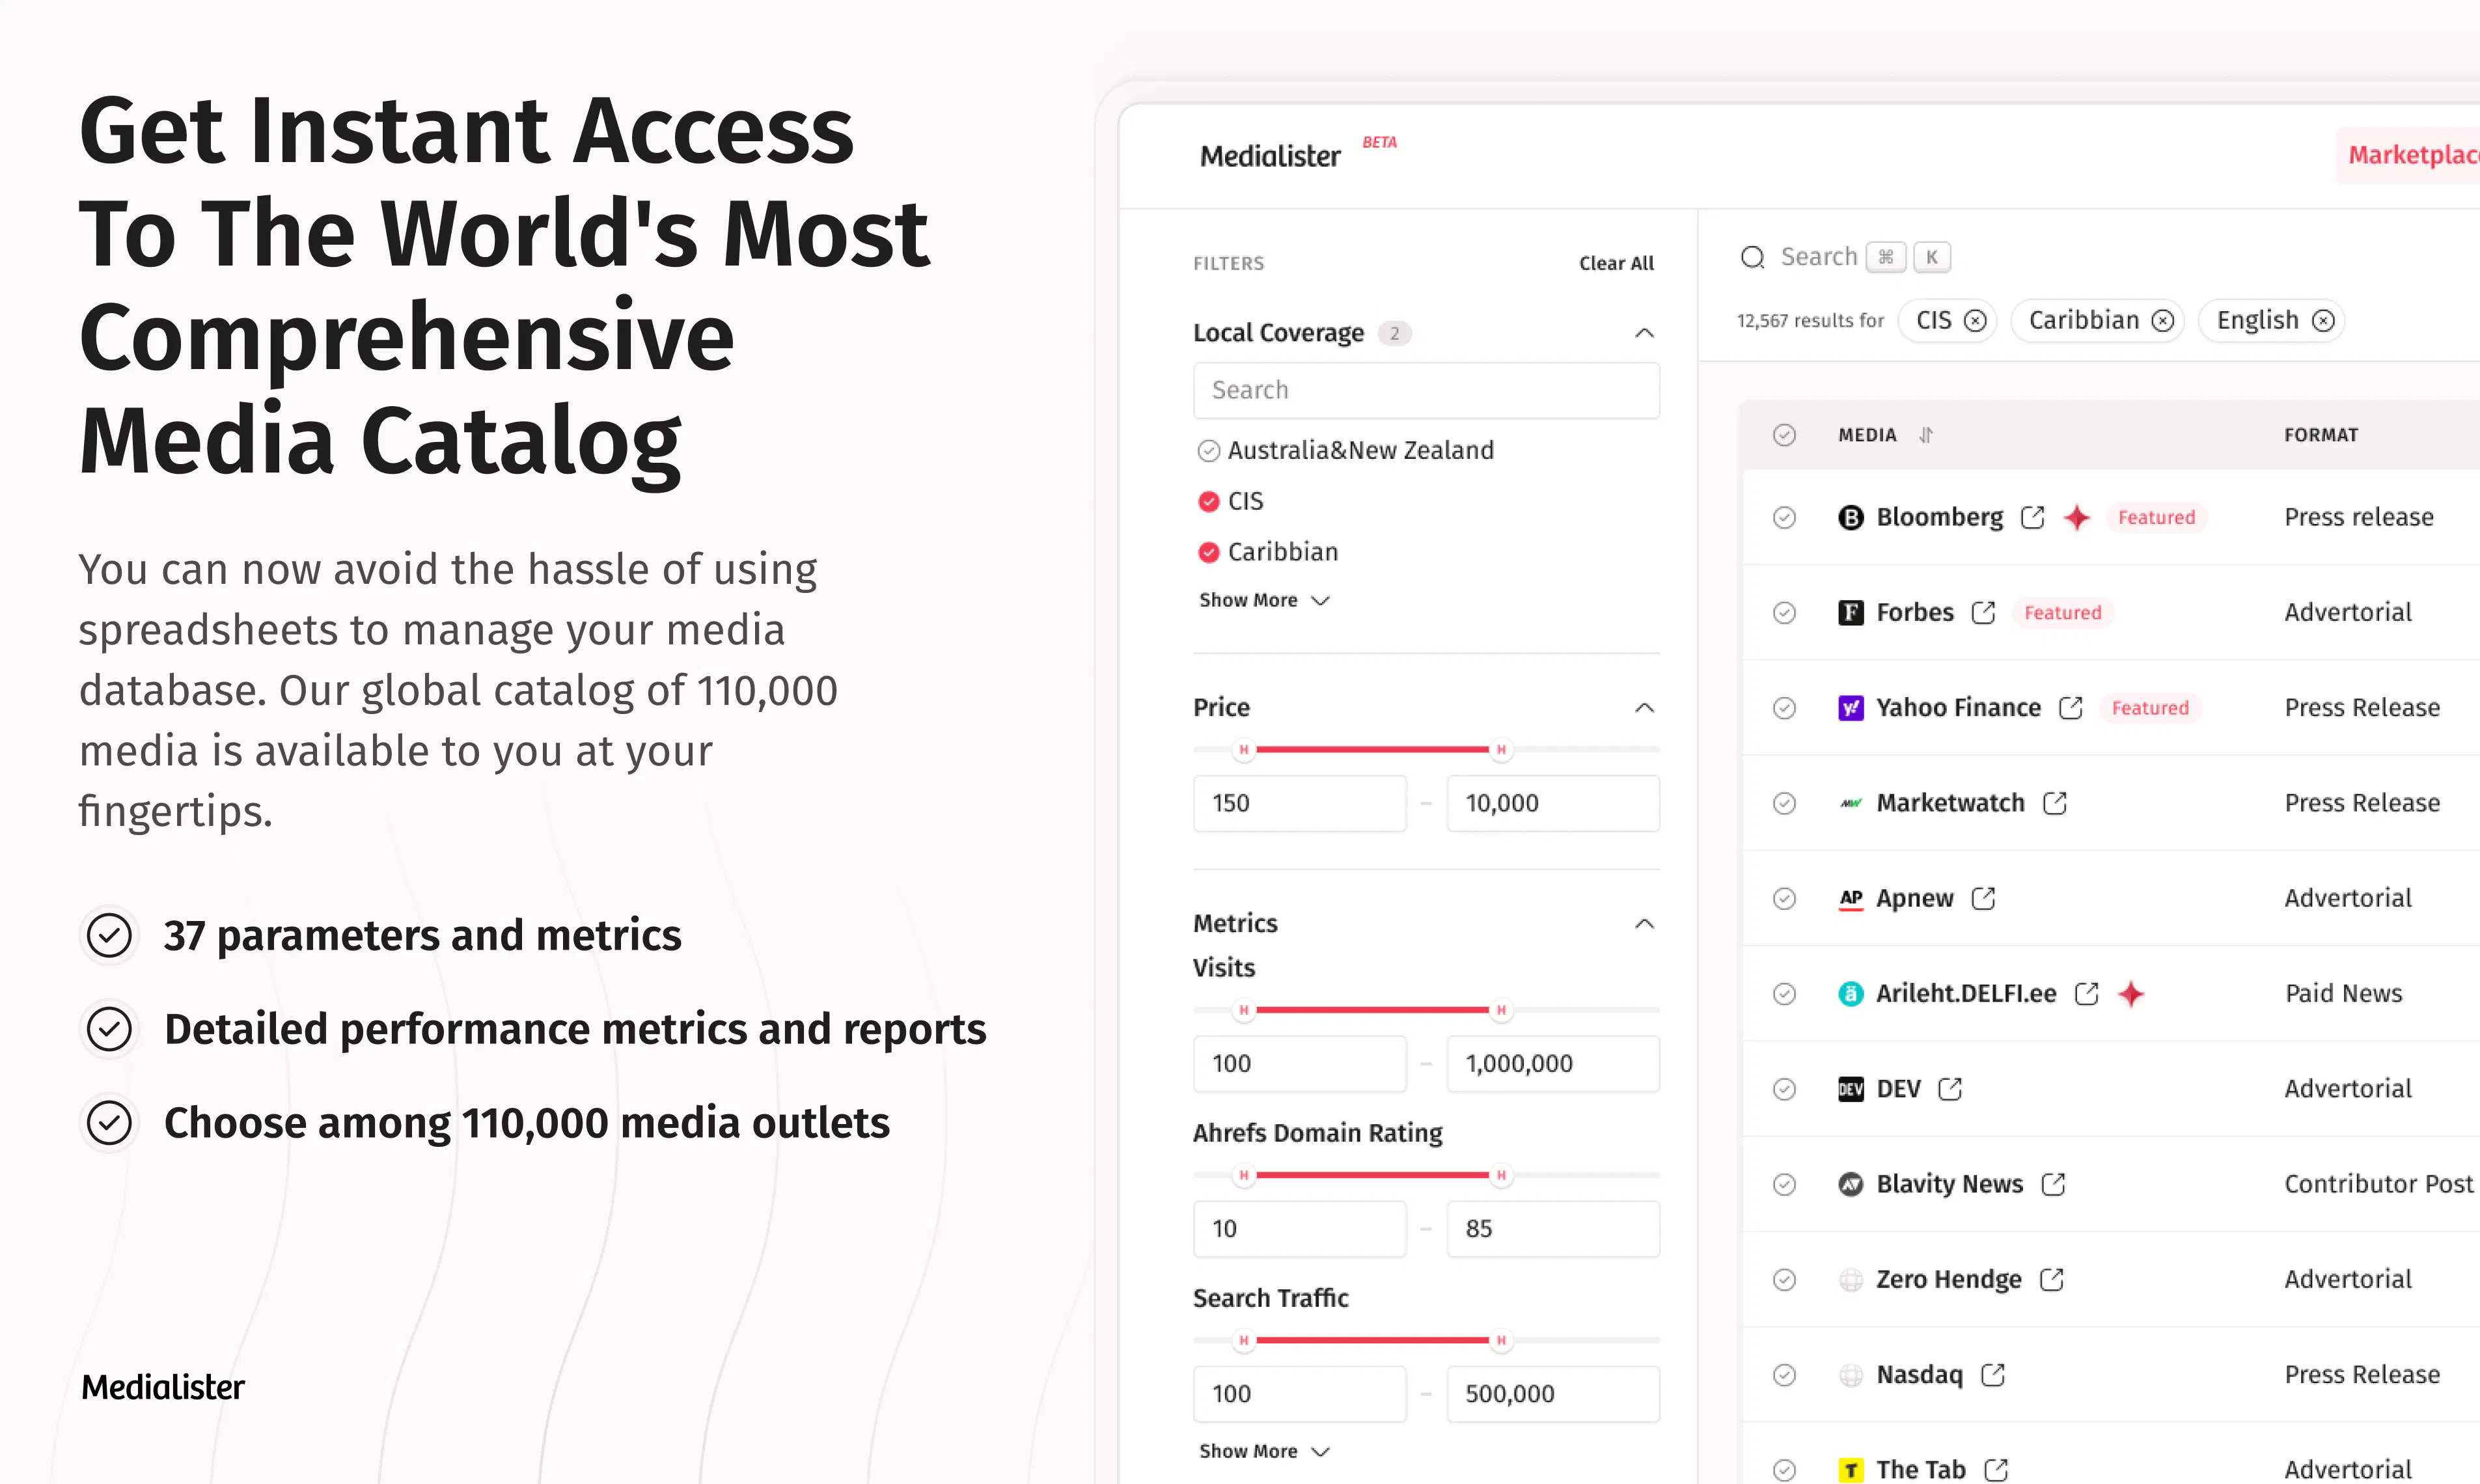This screenshot has width=2480, height=1484.
Task: Remove the English filter chip
Action: [2323, 320]
